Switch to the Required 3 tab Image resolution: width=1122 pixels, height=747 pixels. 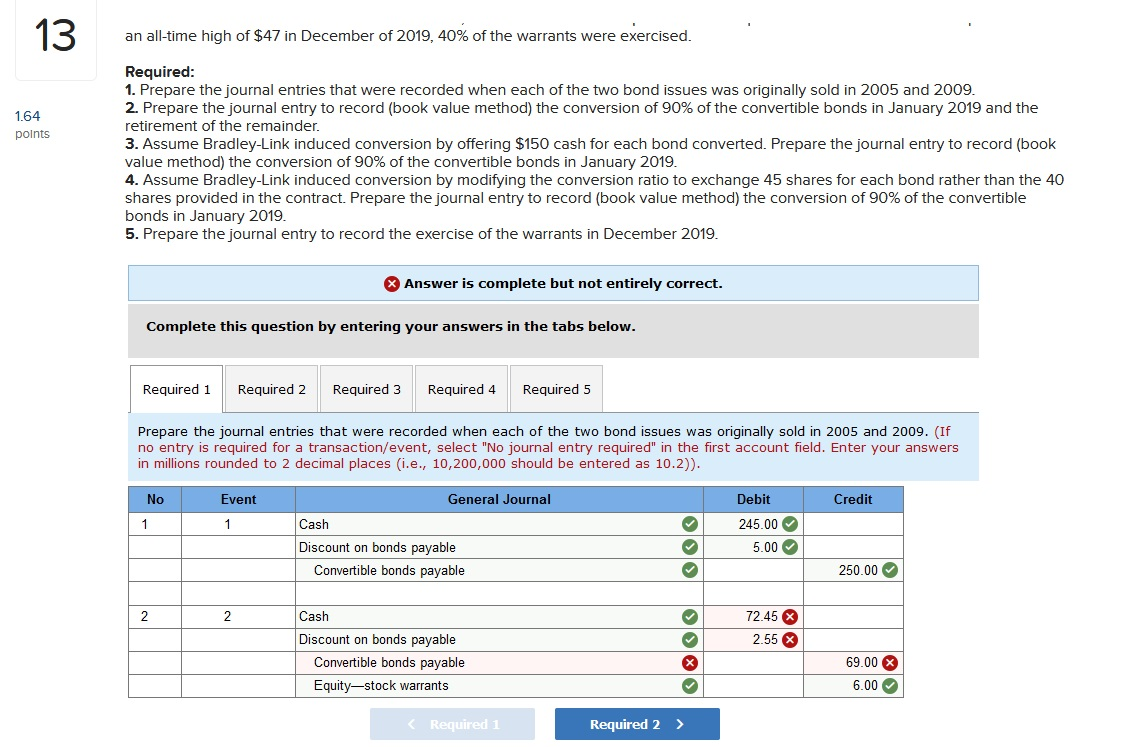click(x=366, y=389)
